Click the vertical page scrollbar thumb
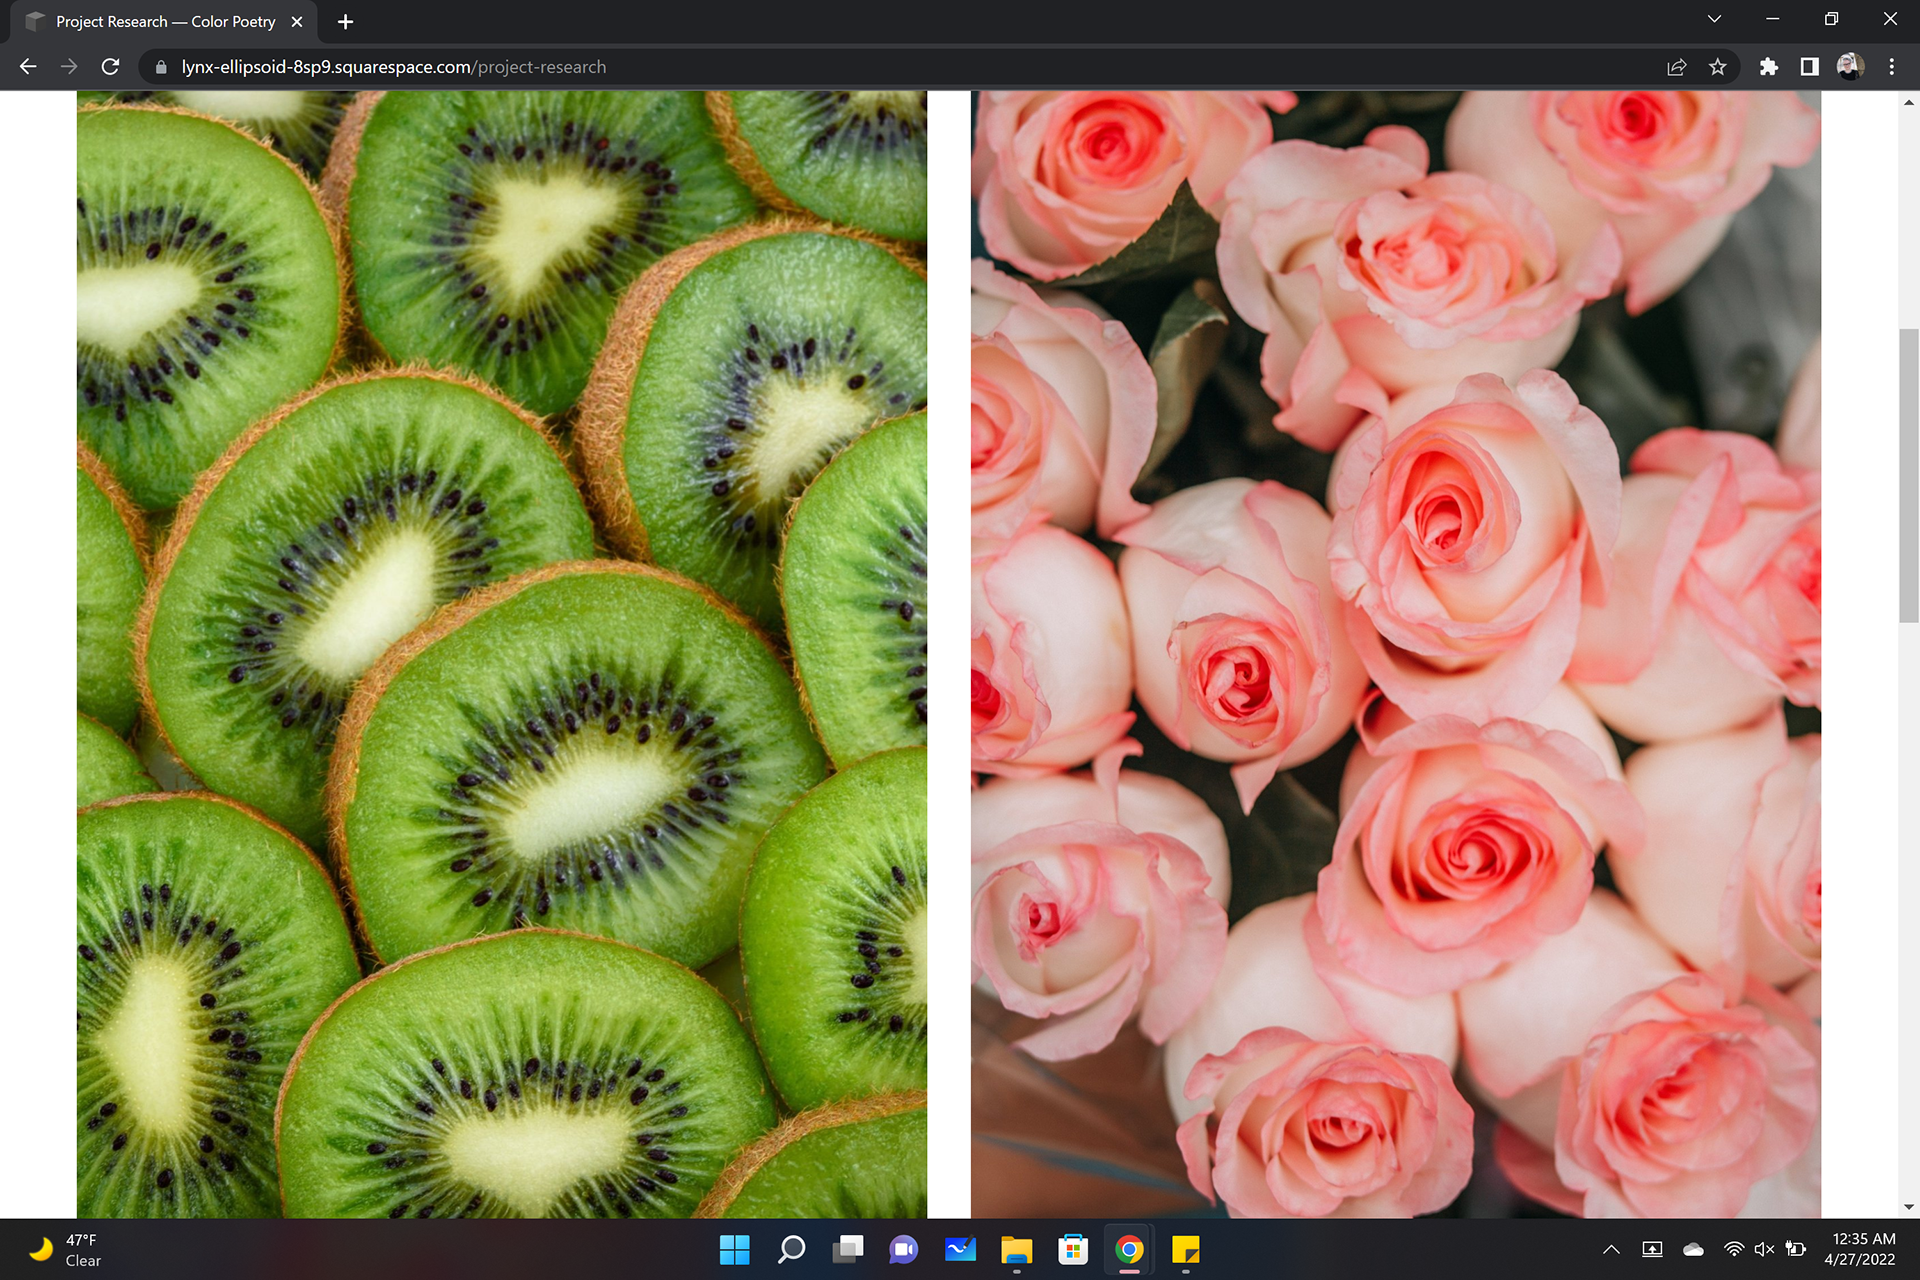This screenshot has width=1920, height=1280. coord(1908,475)
